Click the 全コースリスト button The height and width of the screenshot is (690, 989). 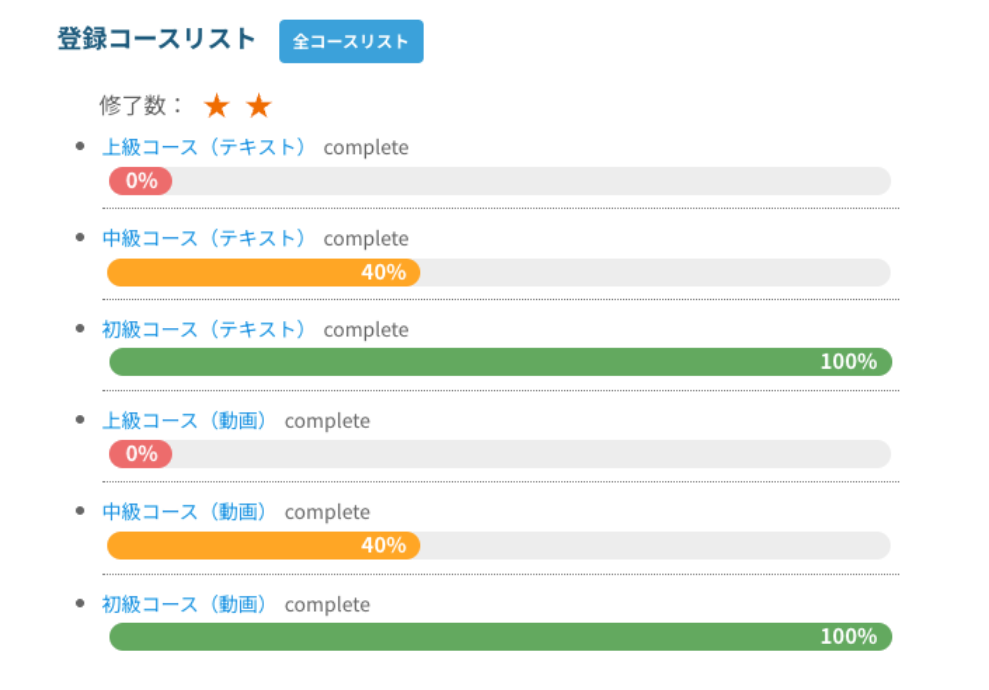tap(351, 41)
